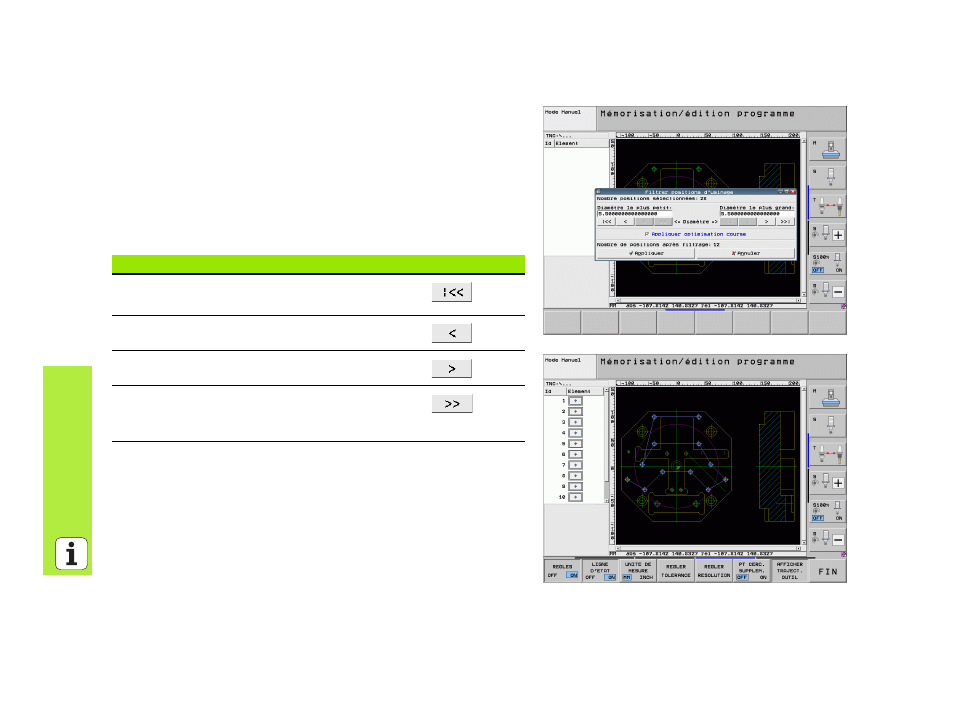Toggle PT DERO. SUPPLEM. softkey
Screen dimensions: 954x704
[751, 571]
